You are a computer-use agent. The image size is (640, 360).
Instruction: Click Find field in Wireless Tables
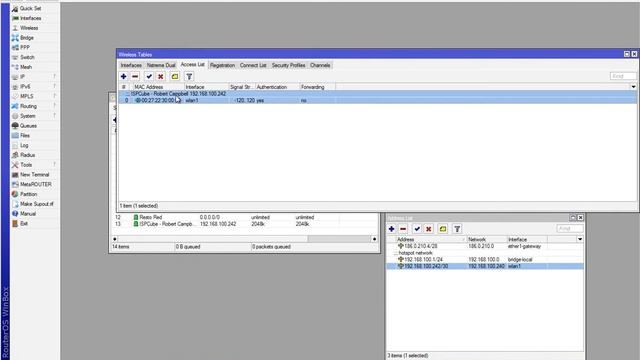tap(623, 76)
